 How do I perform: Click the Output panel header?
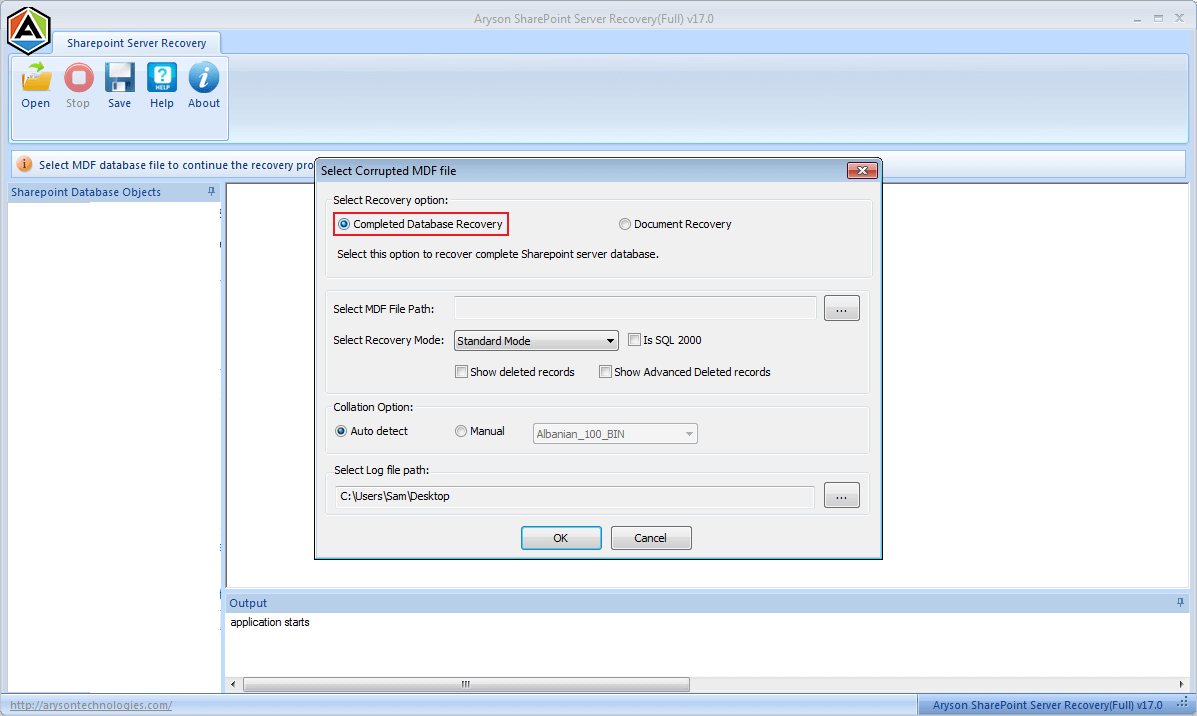707,603
